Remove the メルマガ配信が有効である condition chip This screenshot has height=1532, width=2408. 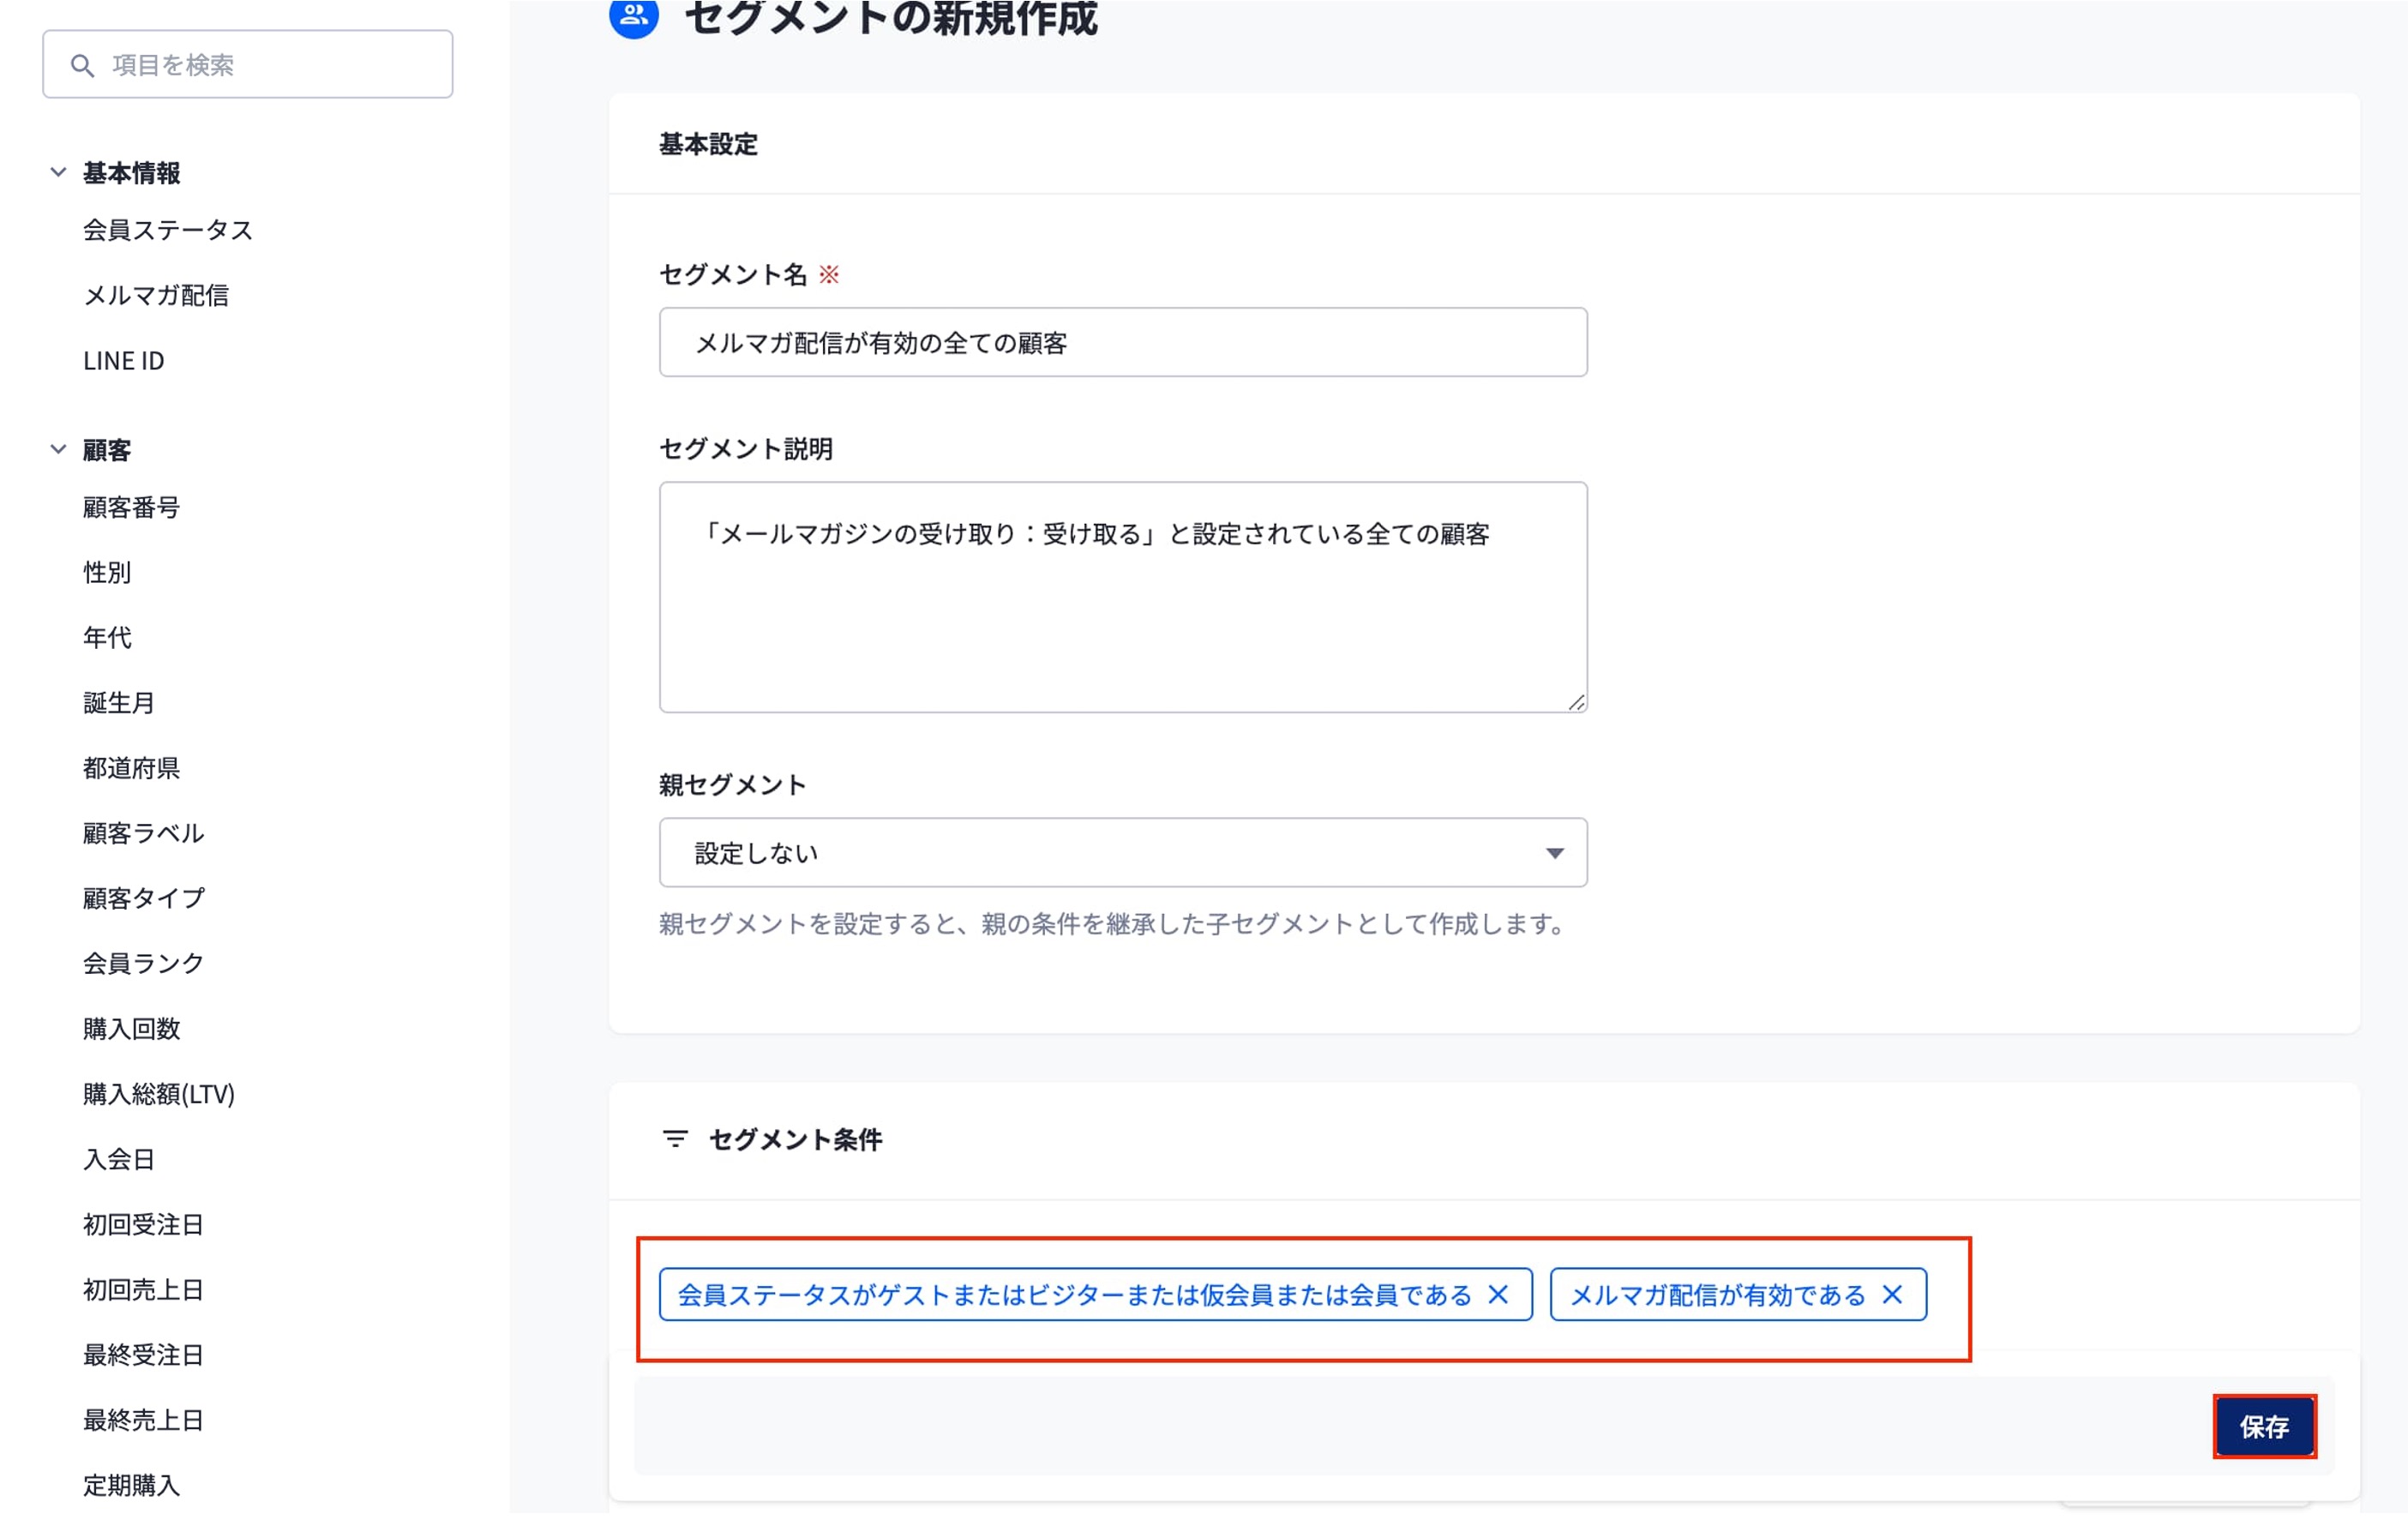point(1892,1295)
